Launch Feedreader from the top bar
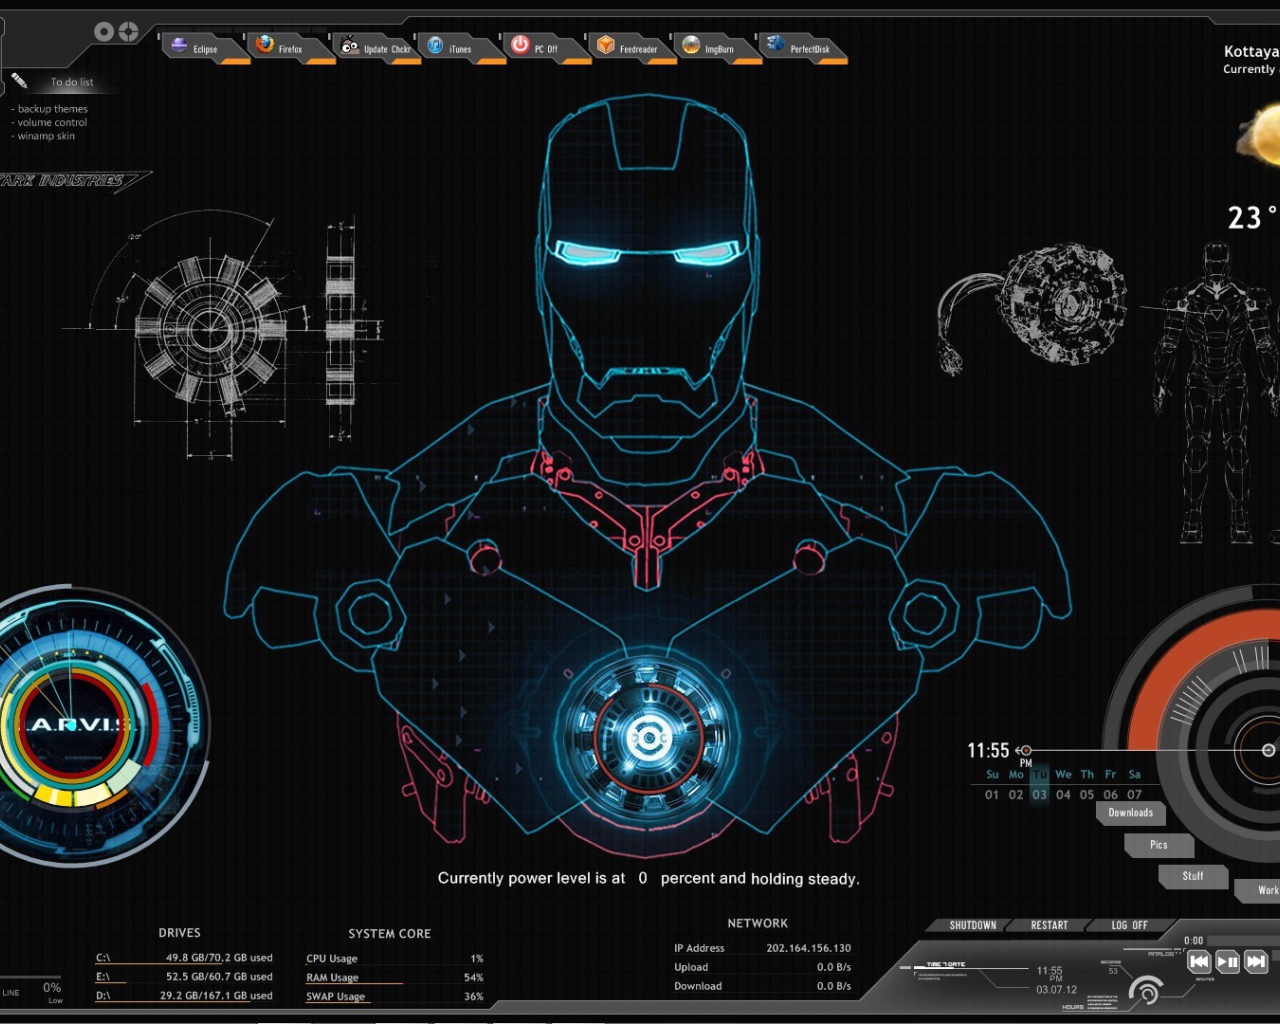 [x=606, y=45]
